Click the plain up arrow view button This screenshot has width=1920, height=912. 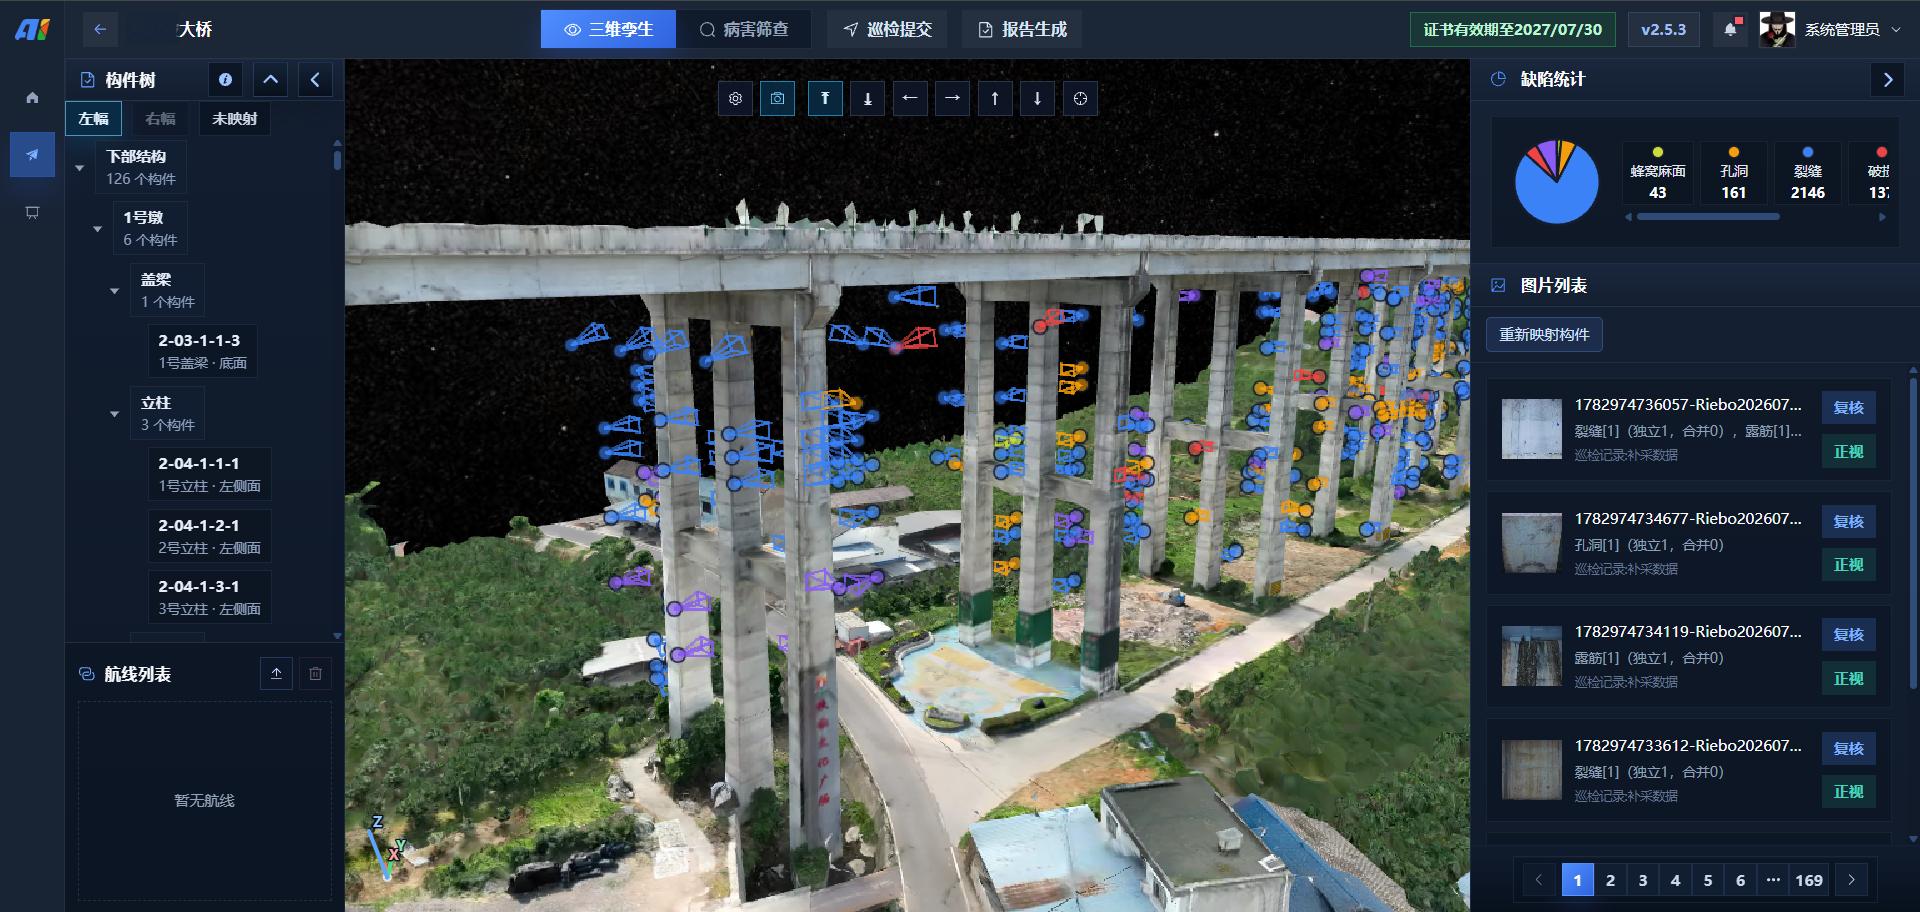(x=995, y=98)
